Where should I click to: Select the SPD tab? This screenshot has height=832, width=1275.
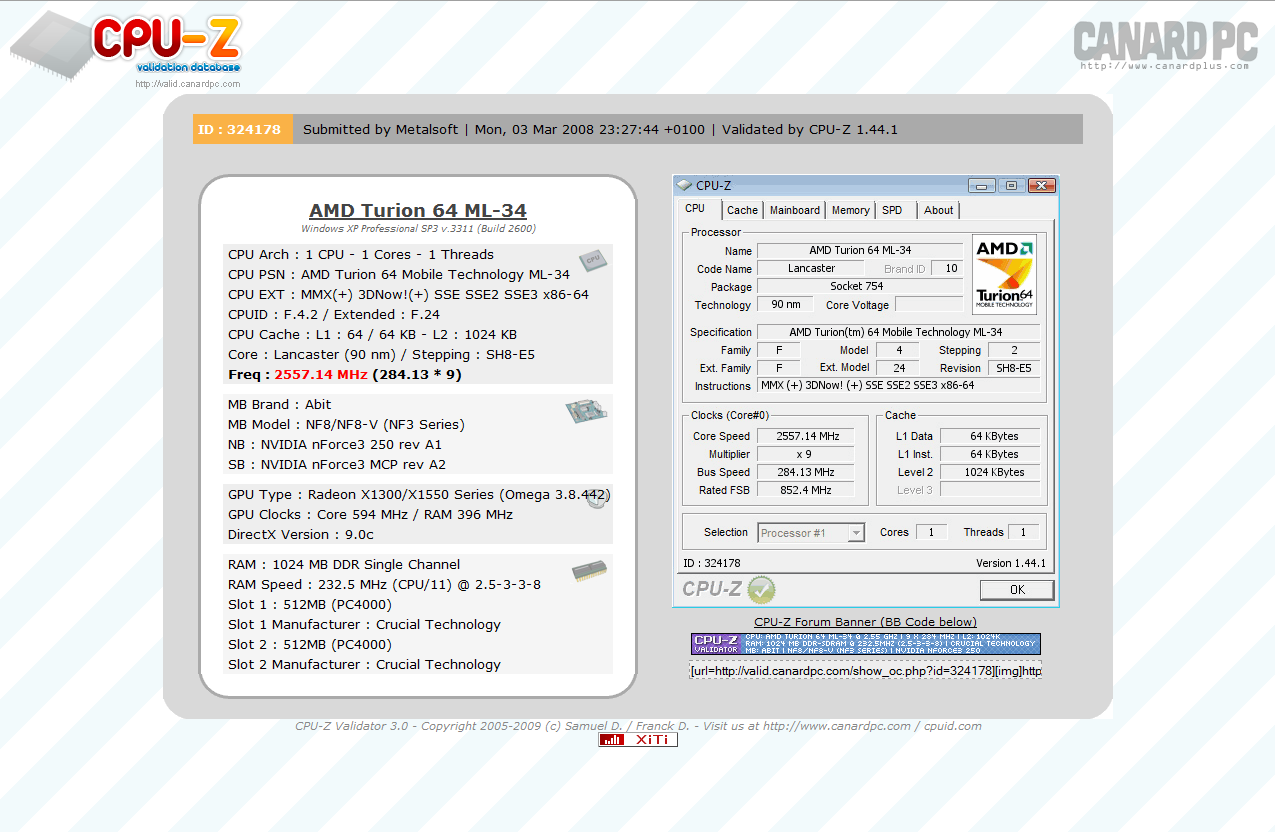892,210
